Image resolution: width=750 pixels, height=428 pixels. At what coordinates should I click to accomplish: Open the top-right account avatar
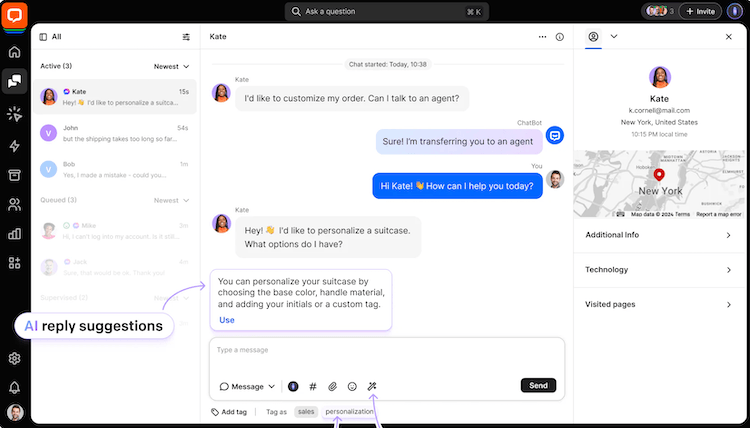click(x=734, y=11)
